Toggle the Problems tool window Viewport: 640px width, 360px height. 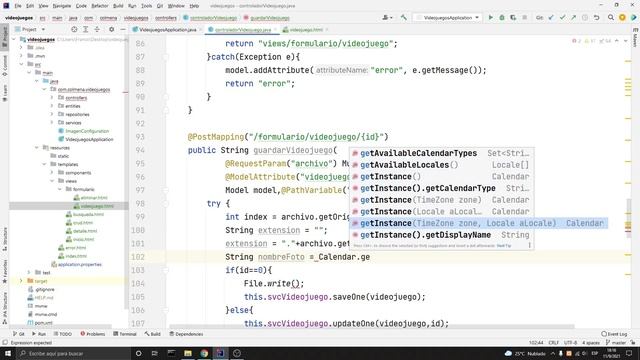pos(93,334)
